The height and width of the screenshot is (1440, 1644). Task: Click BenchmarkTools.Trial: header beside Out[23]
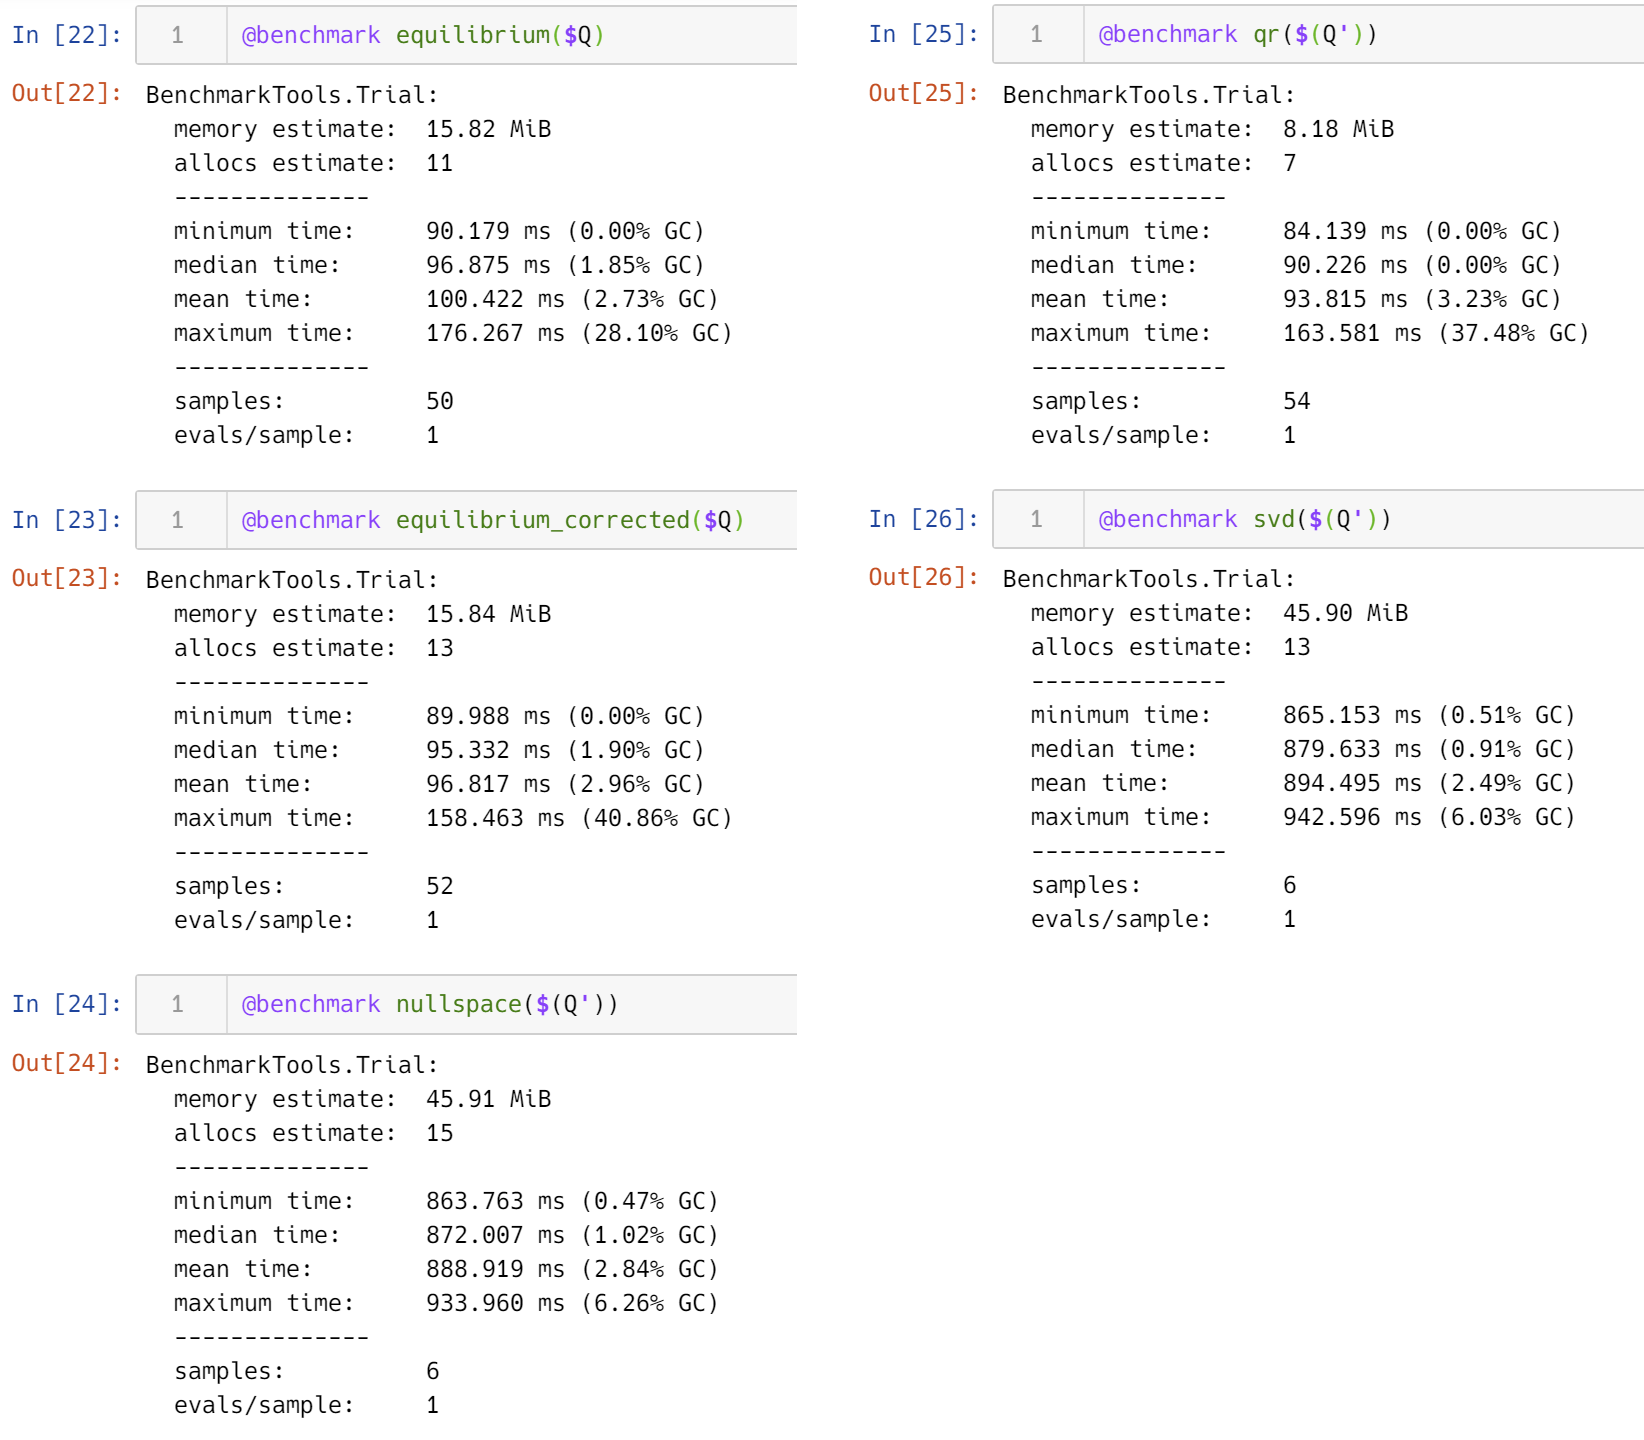click(x=292, y=580)
